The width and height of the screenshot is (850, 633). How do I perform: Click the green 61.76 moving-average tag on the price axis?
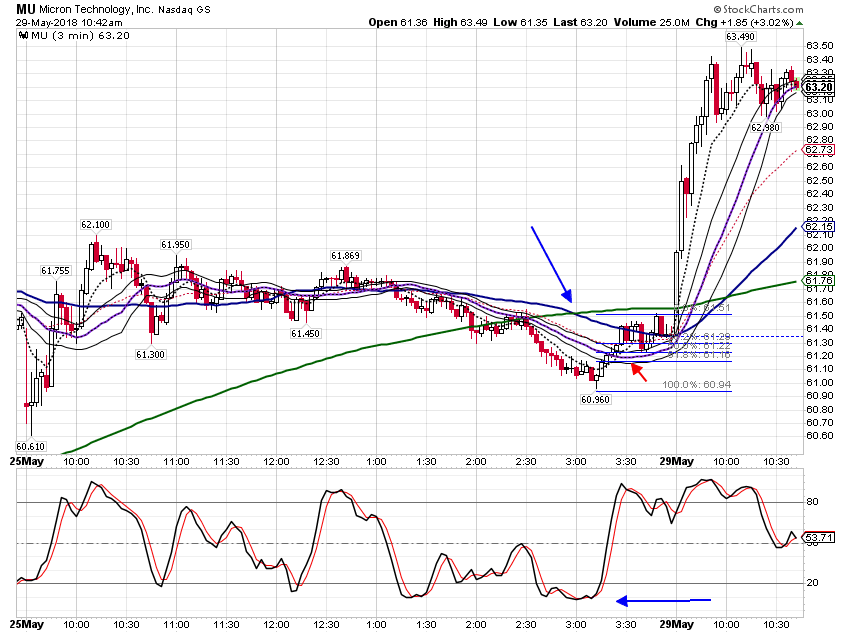point(819,280)
